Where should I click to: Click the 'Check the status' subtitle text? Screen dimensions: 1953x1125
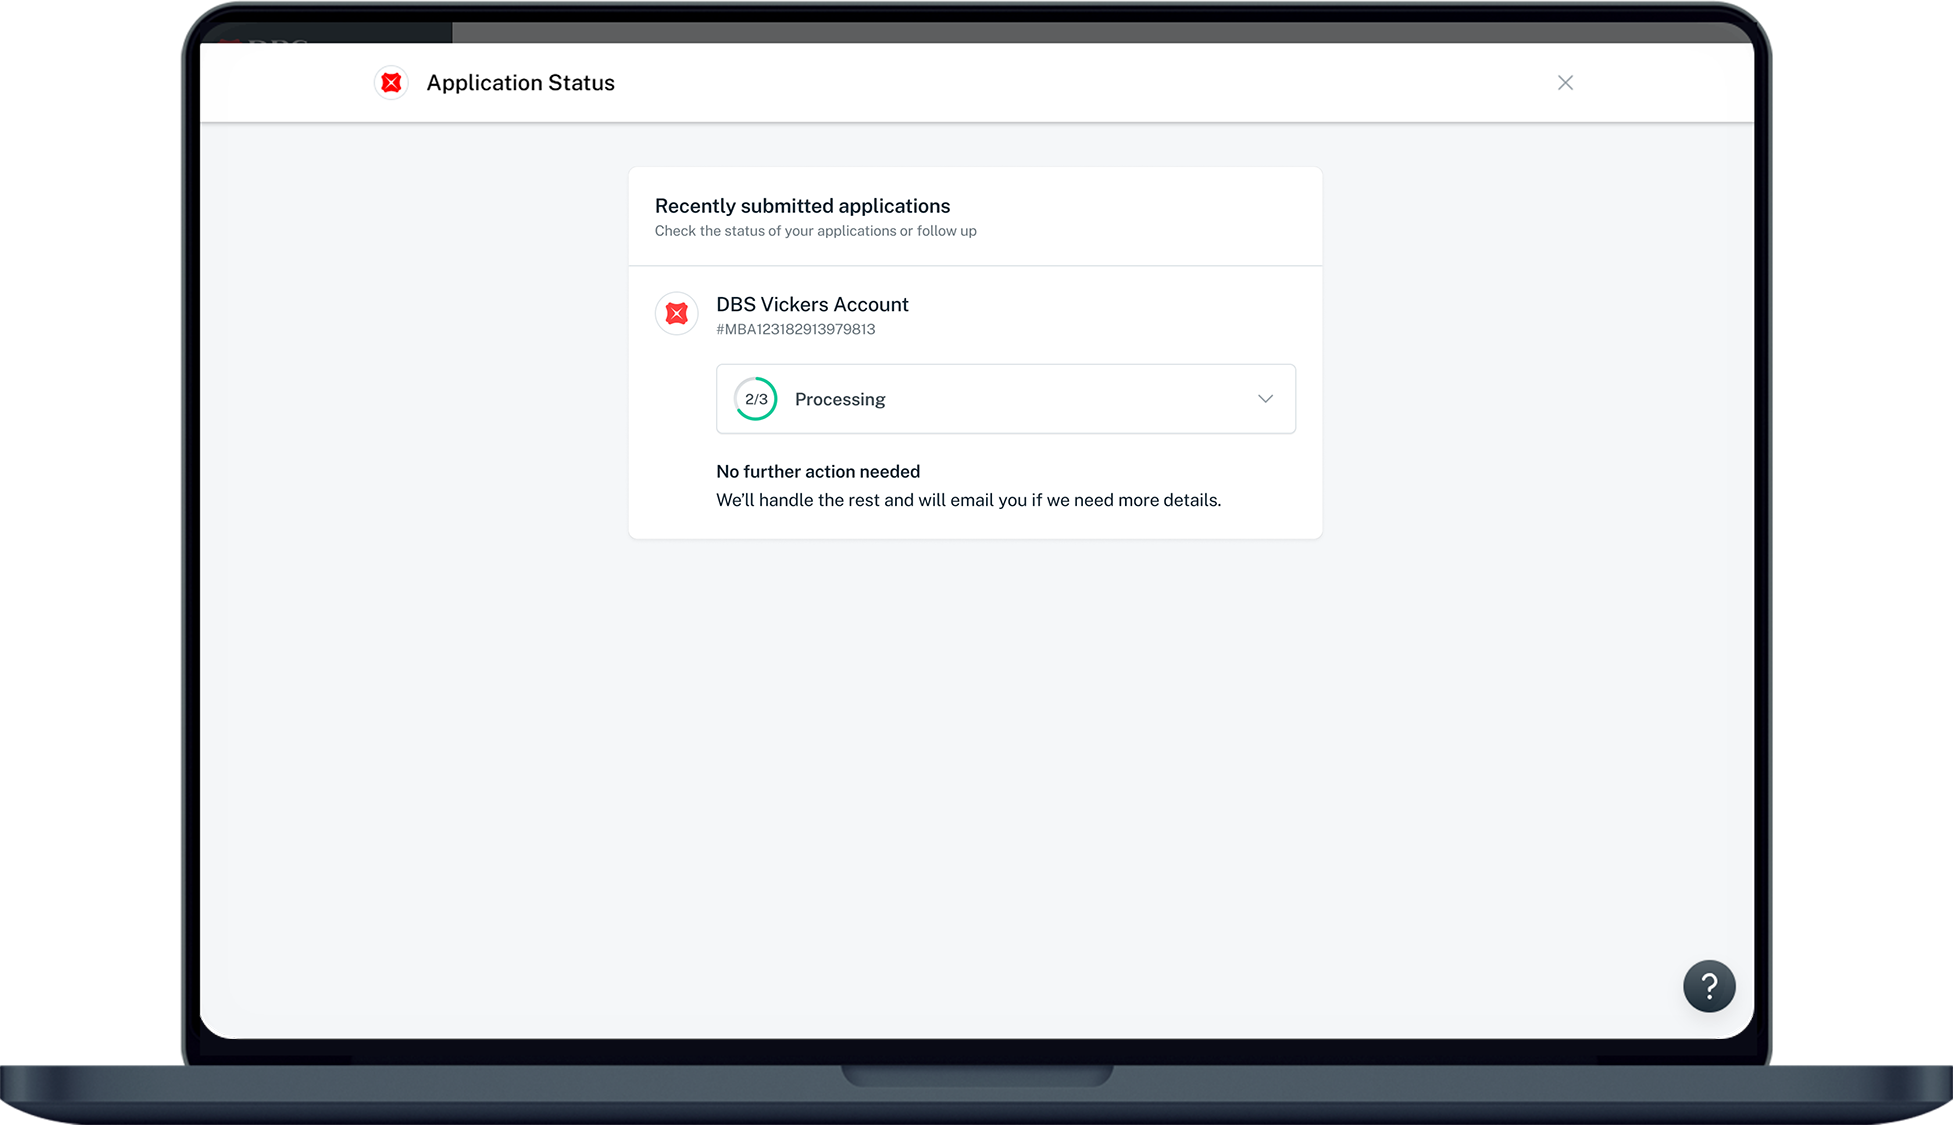(x=815, y=231)
